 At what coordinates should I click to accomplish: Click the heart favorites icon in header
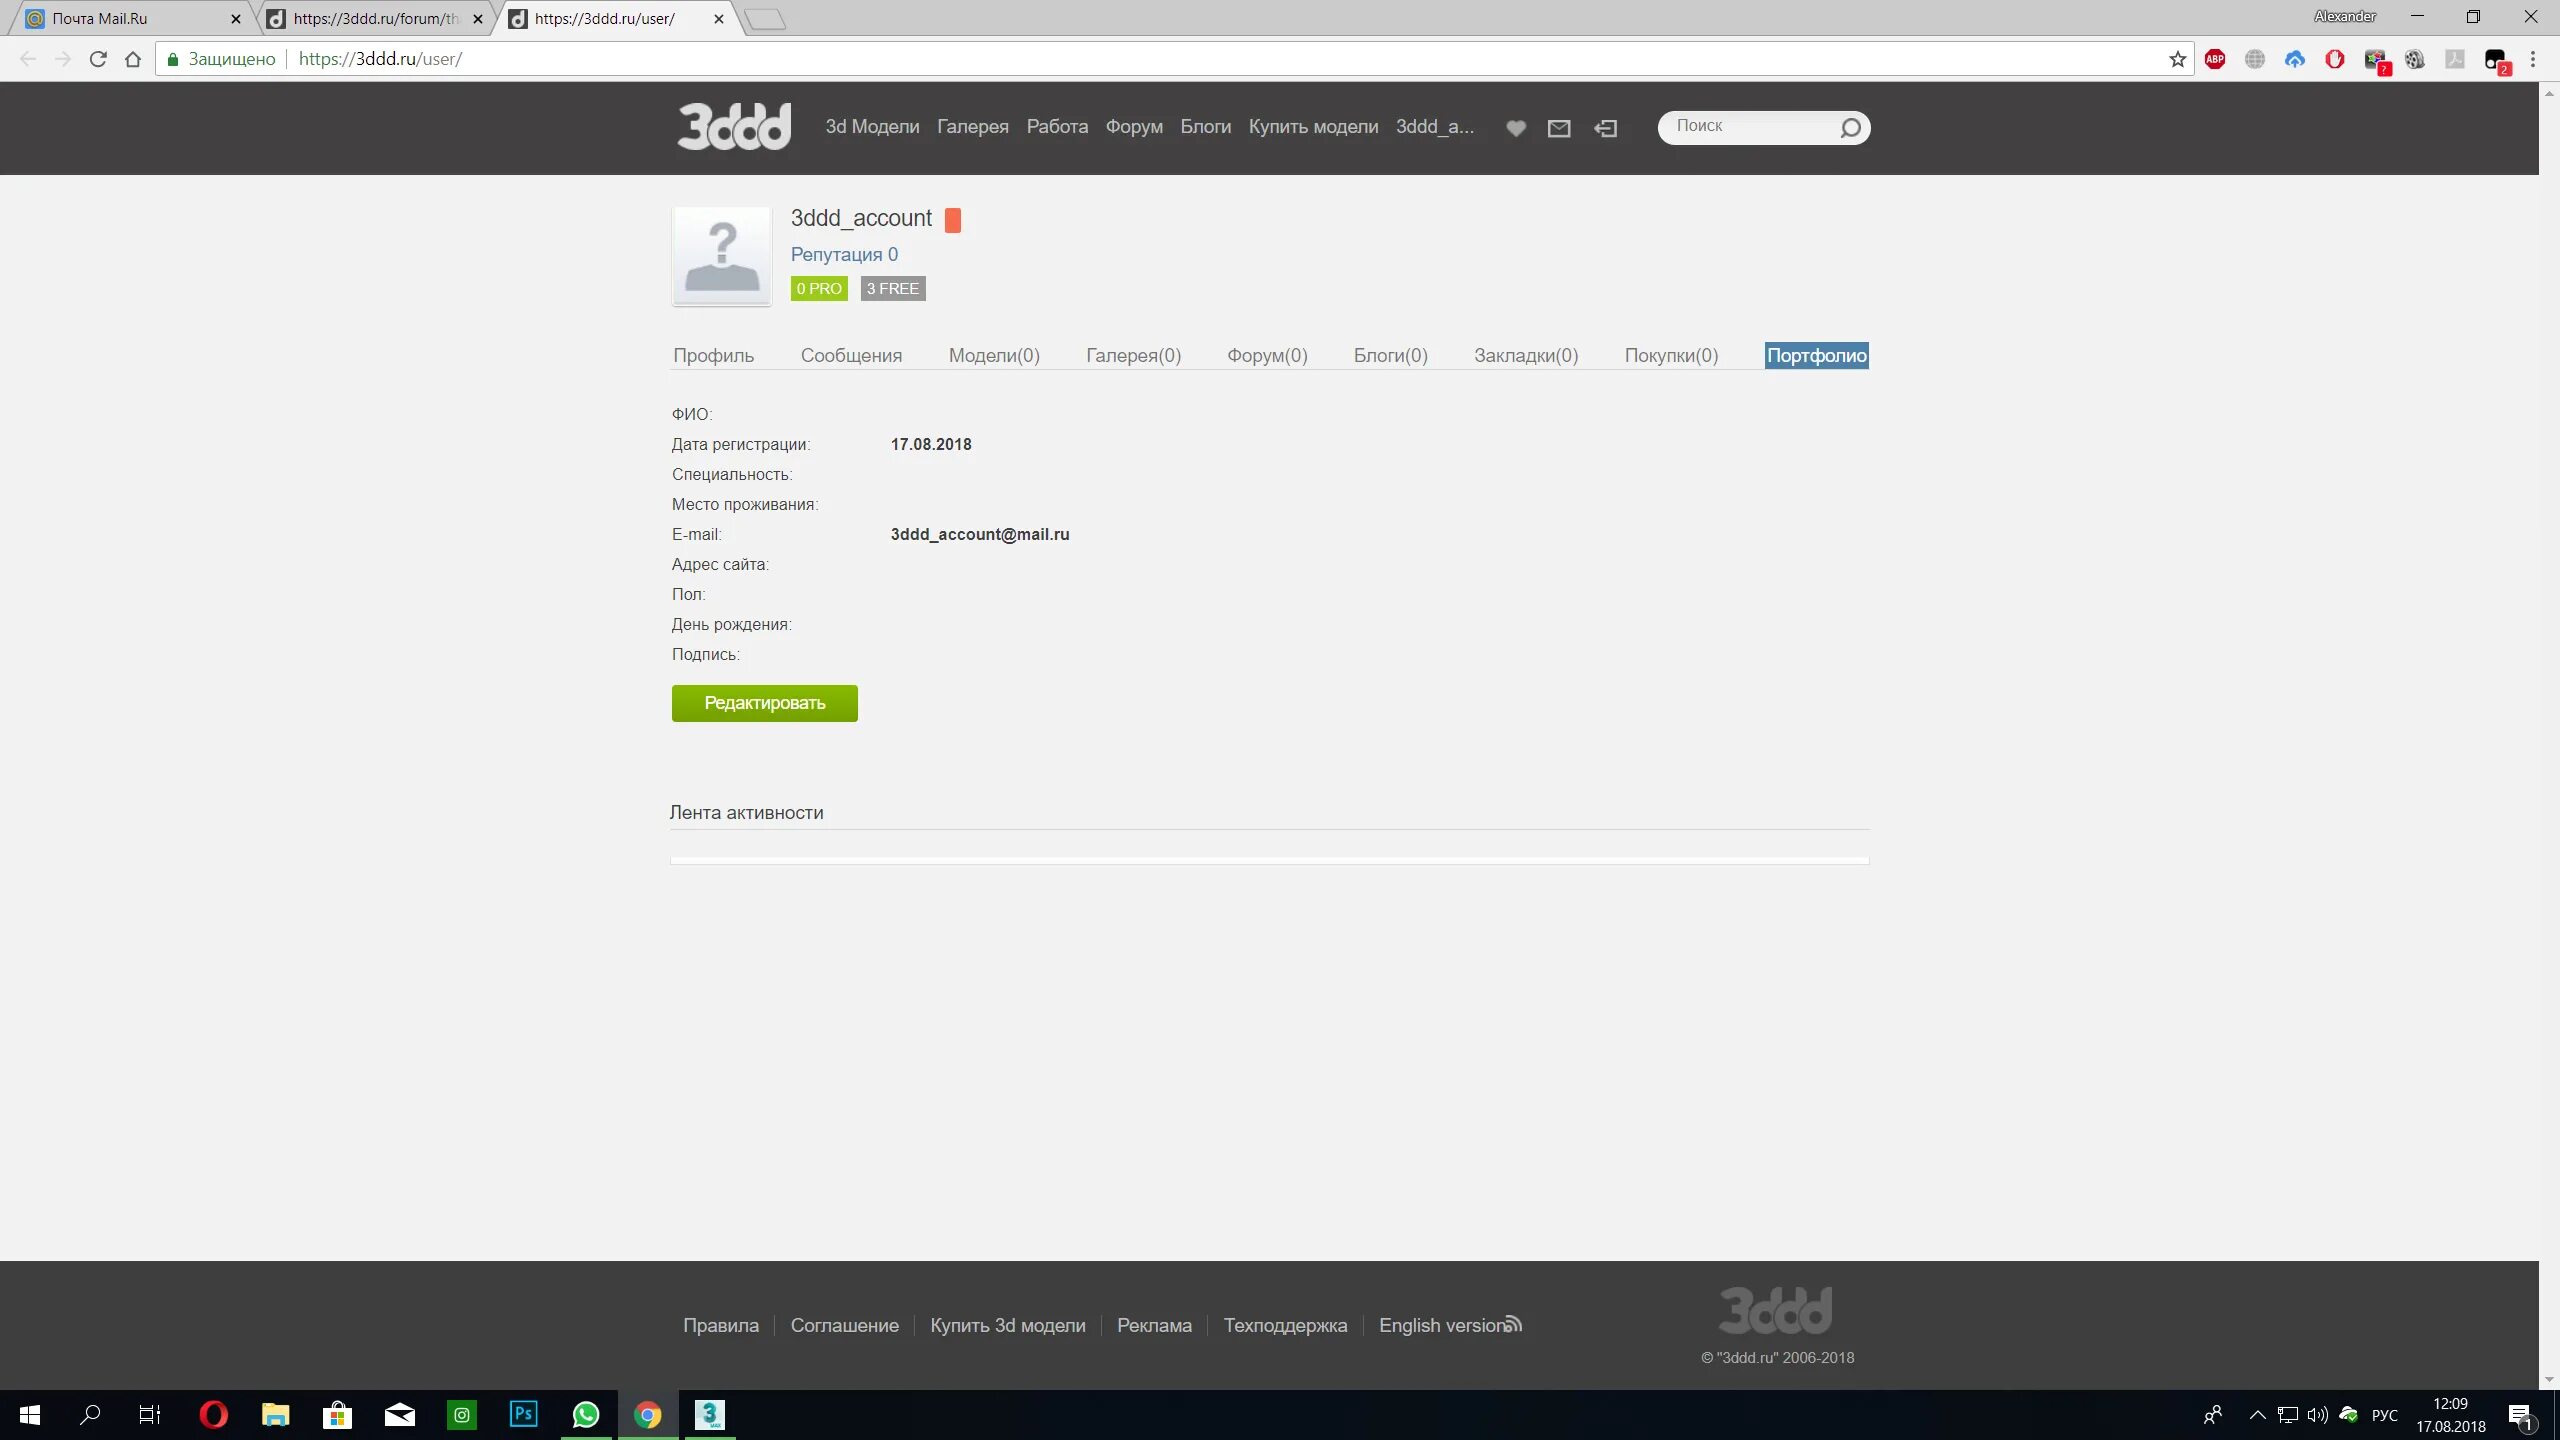click(1516, 128)
